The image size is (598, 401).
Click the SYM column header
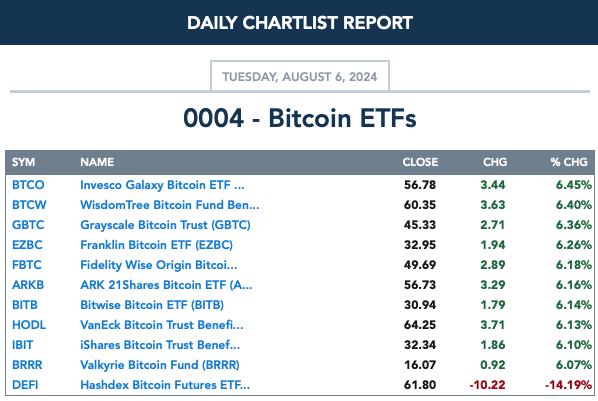[x=23, y=162]
